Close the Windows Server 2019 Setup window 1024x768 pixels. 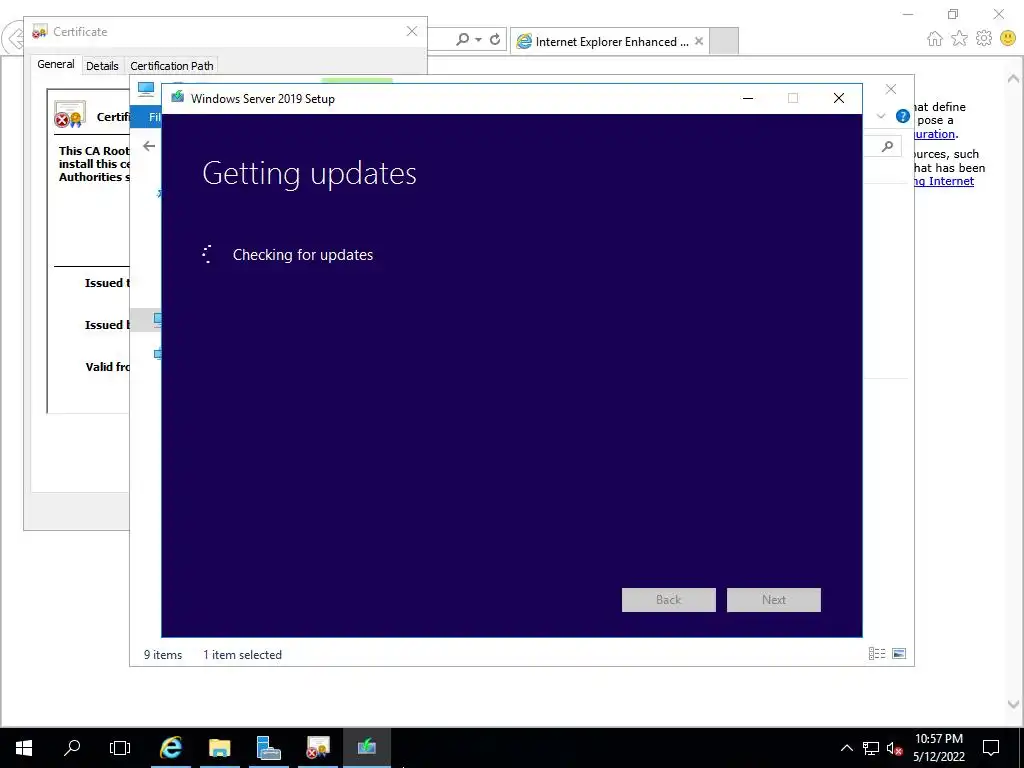pos(839,99)
